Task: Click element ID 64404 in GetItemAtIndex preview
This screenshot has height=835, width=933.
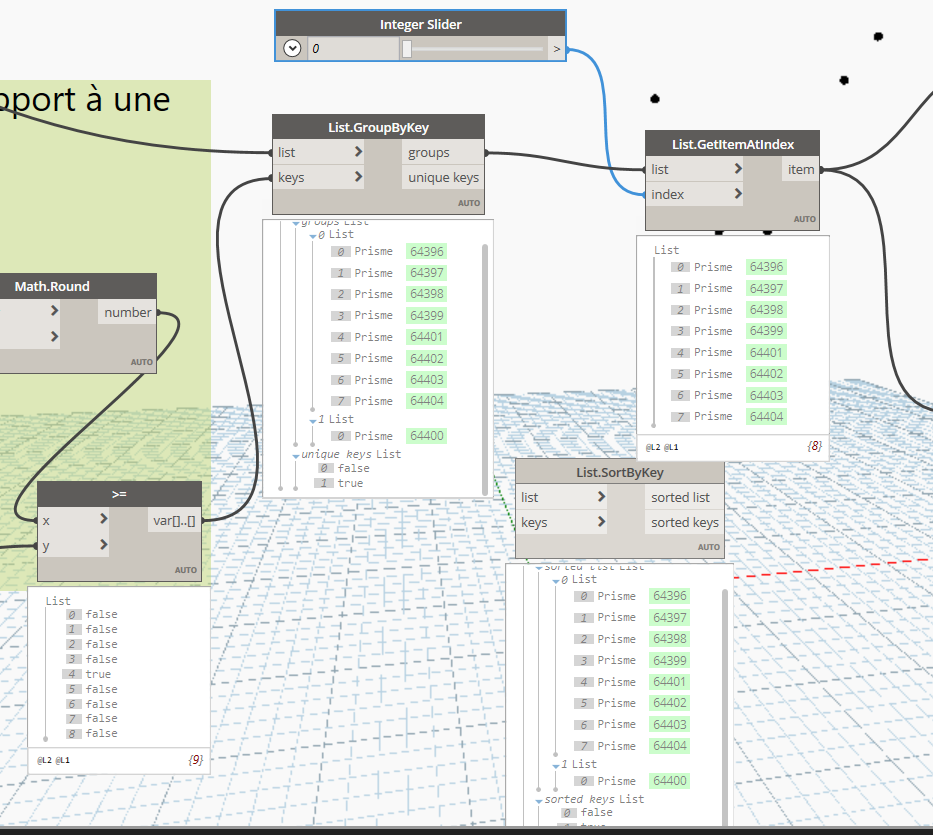Action: coord(767,416)
